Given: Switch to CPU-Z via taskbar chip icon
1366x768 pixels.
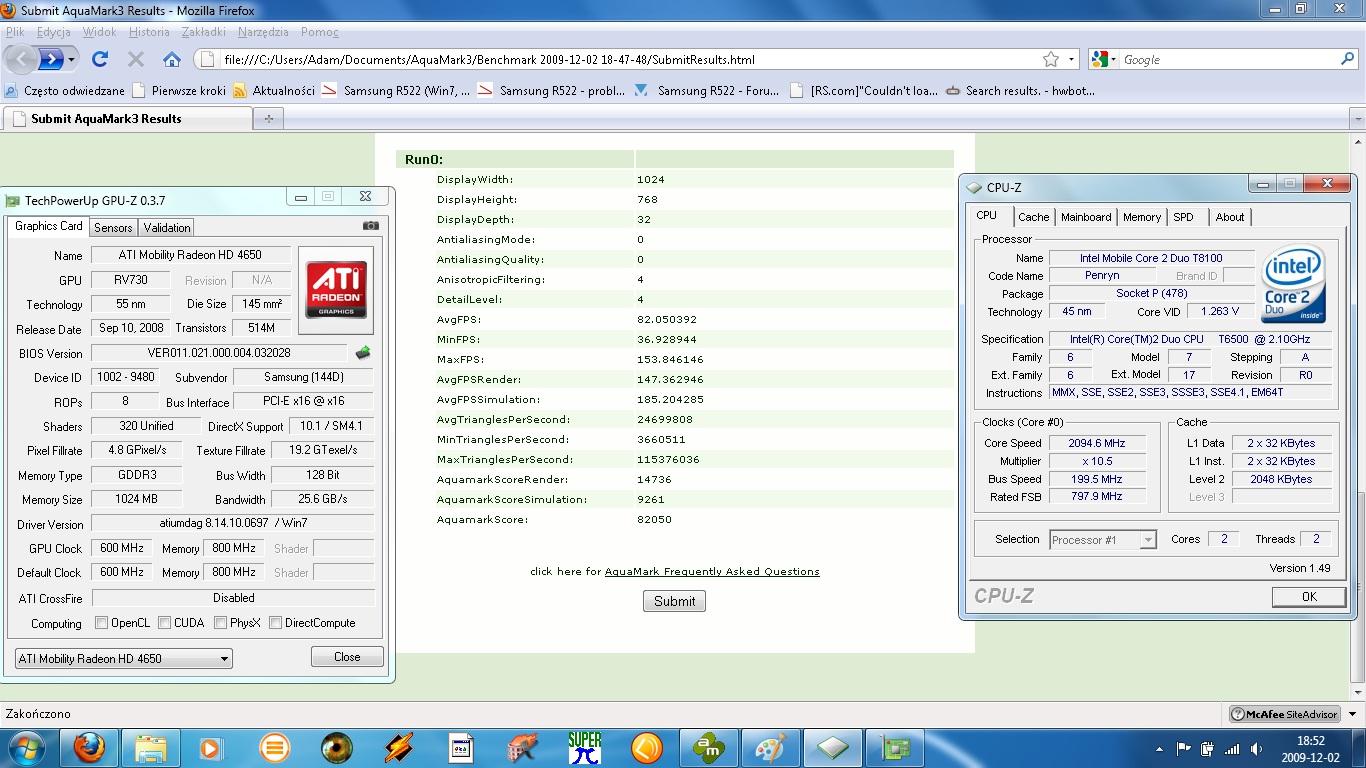Looking at the screenshot, I should [833, 747].
